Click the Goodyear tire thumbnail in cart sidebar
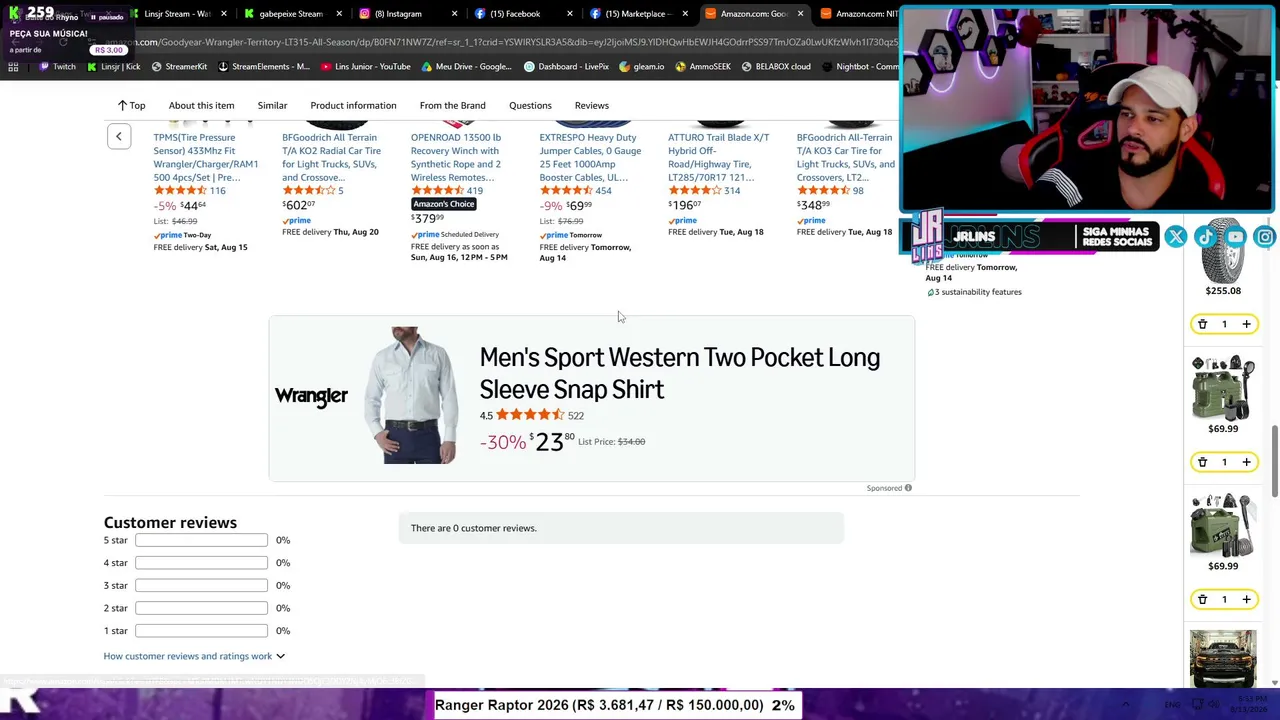This screenshot has width=1280, height=720. click(x=1223, y=251)
